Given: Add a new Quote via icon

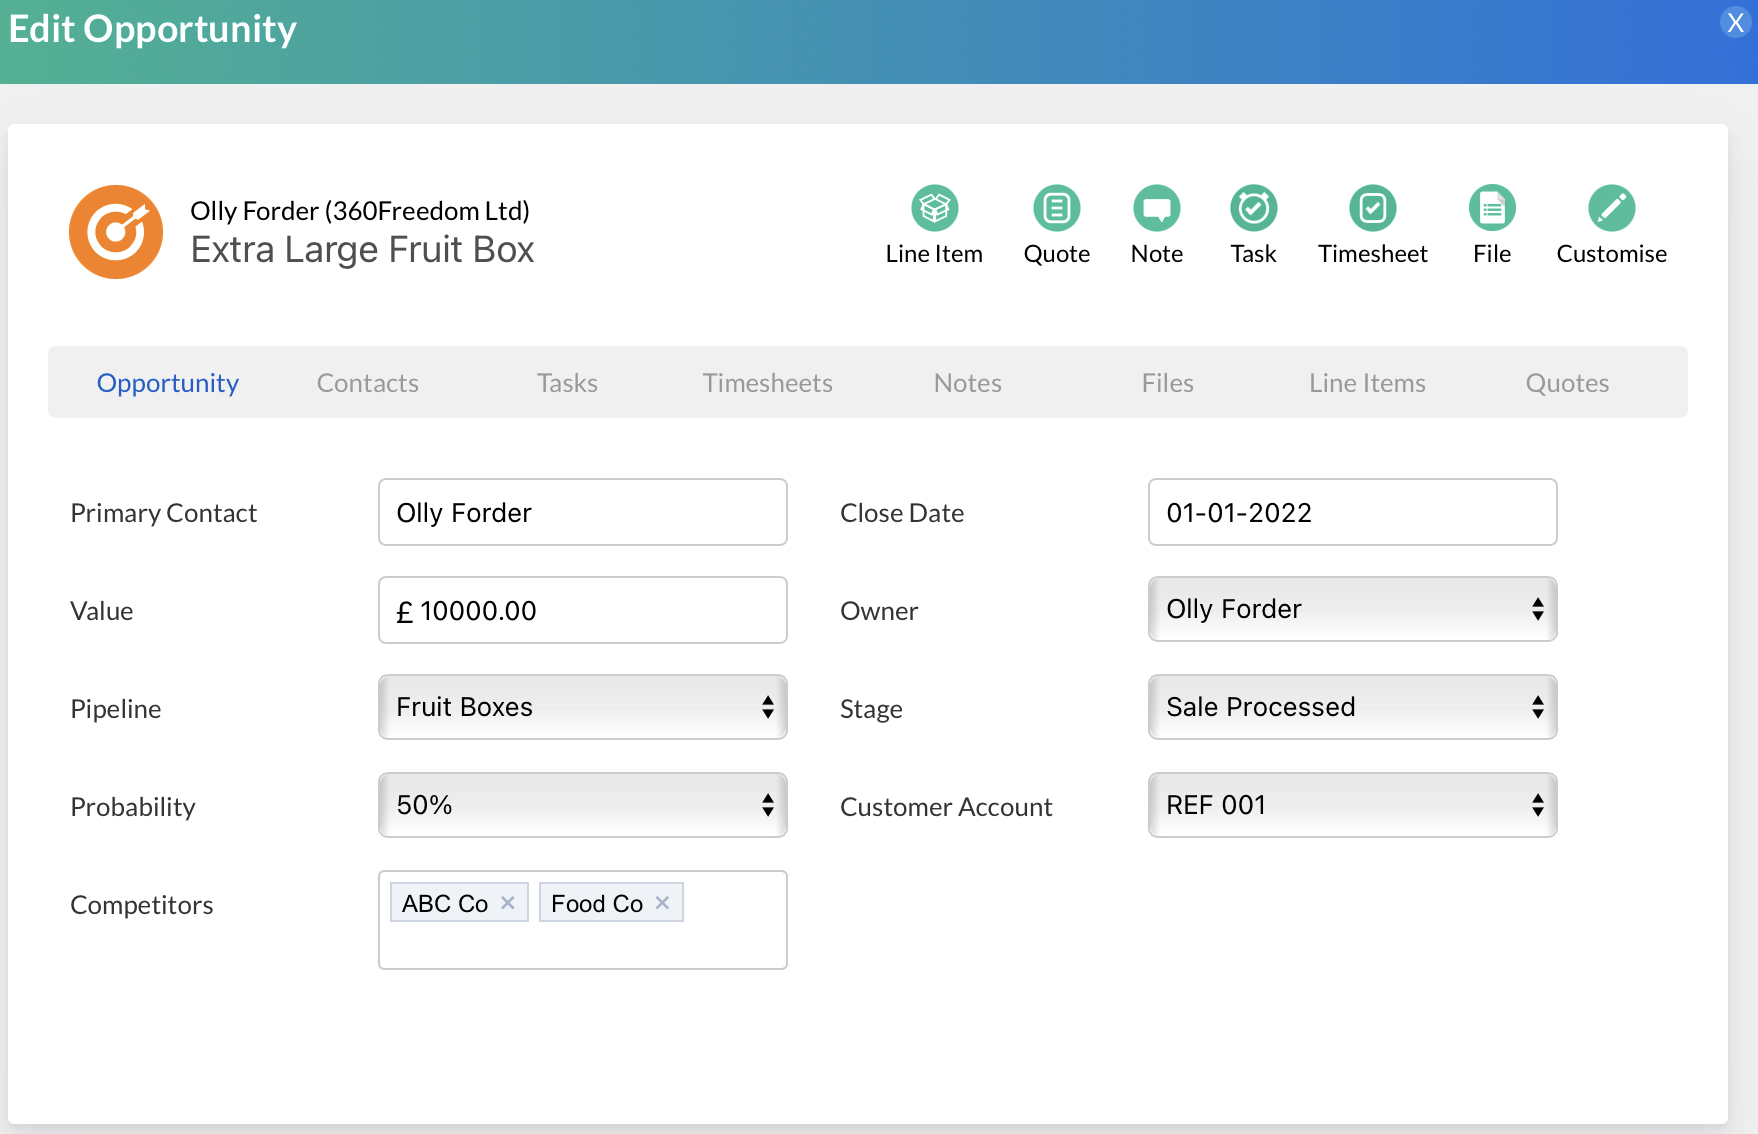Looking at the screenshot, I should click(1056, 208).
